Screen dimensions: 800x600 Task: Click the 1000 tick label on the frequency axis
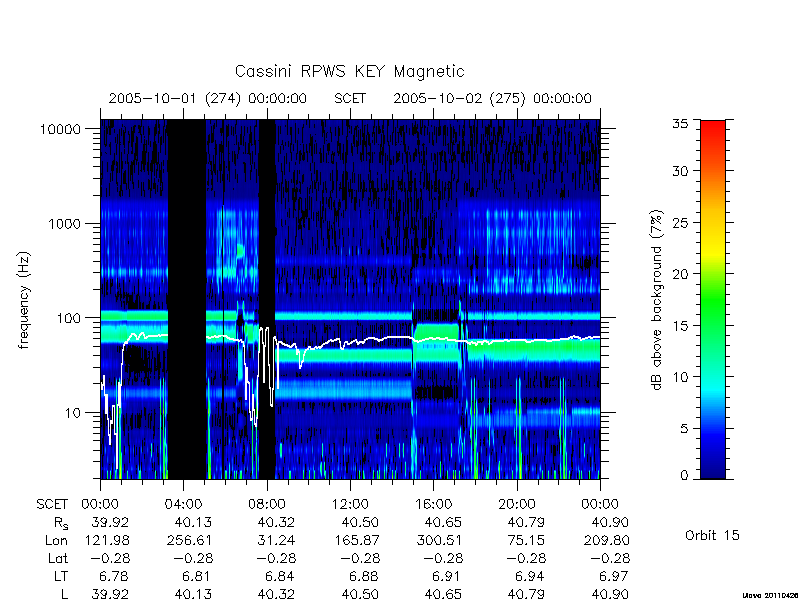[64, 224]
